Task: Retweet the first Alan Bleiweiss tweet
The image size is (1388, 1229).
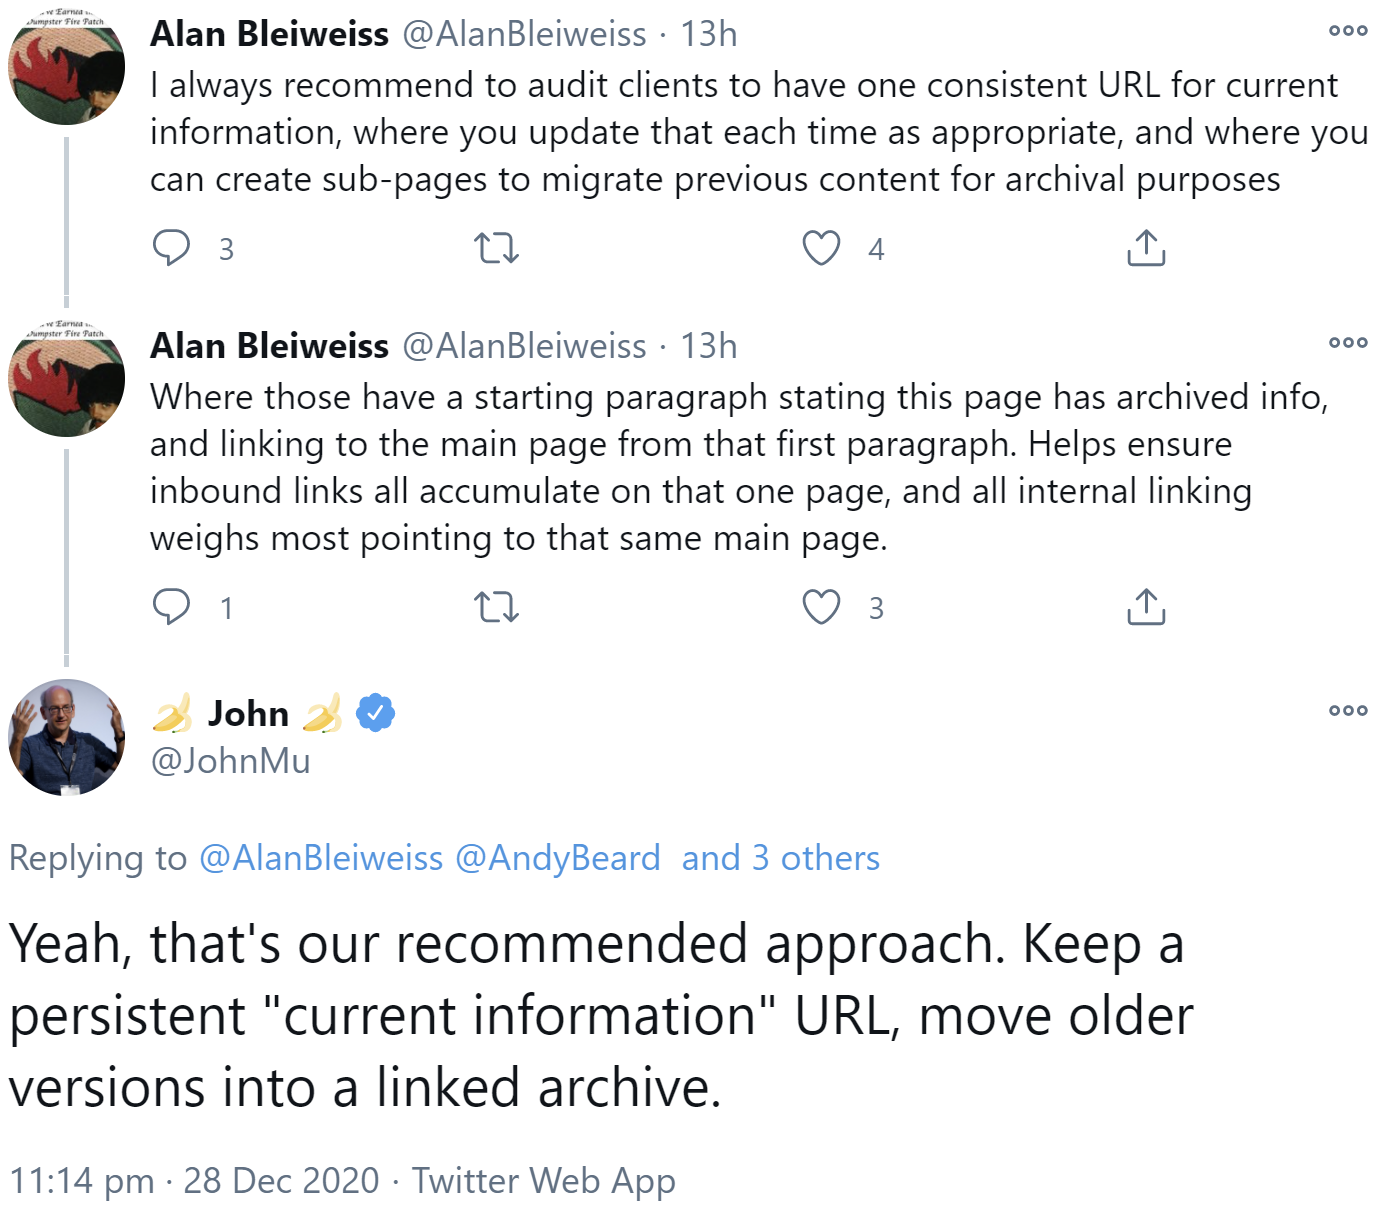Action: coord(496,248)
